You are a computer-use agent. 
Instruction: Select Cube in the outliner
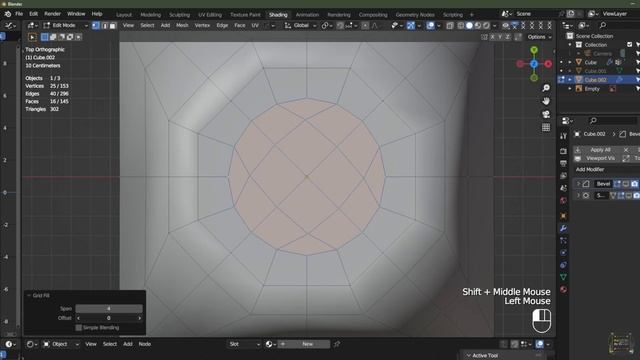[x=591, y=62]
